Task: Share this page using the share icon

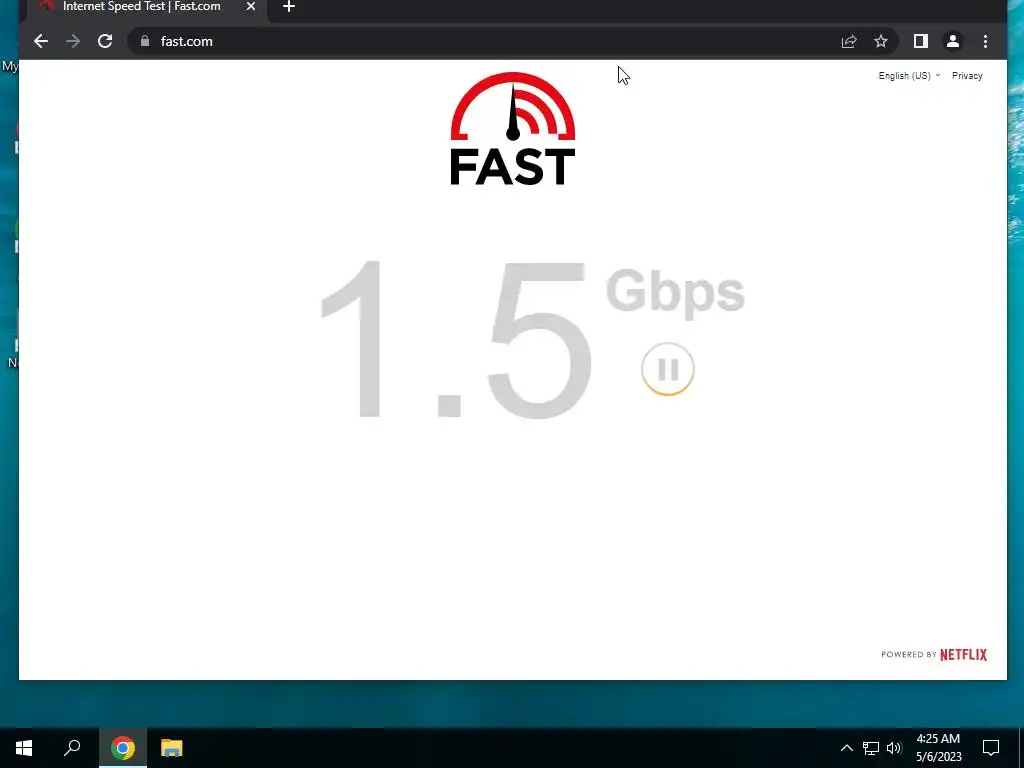Action: (x=849, y=41)
